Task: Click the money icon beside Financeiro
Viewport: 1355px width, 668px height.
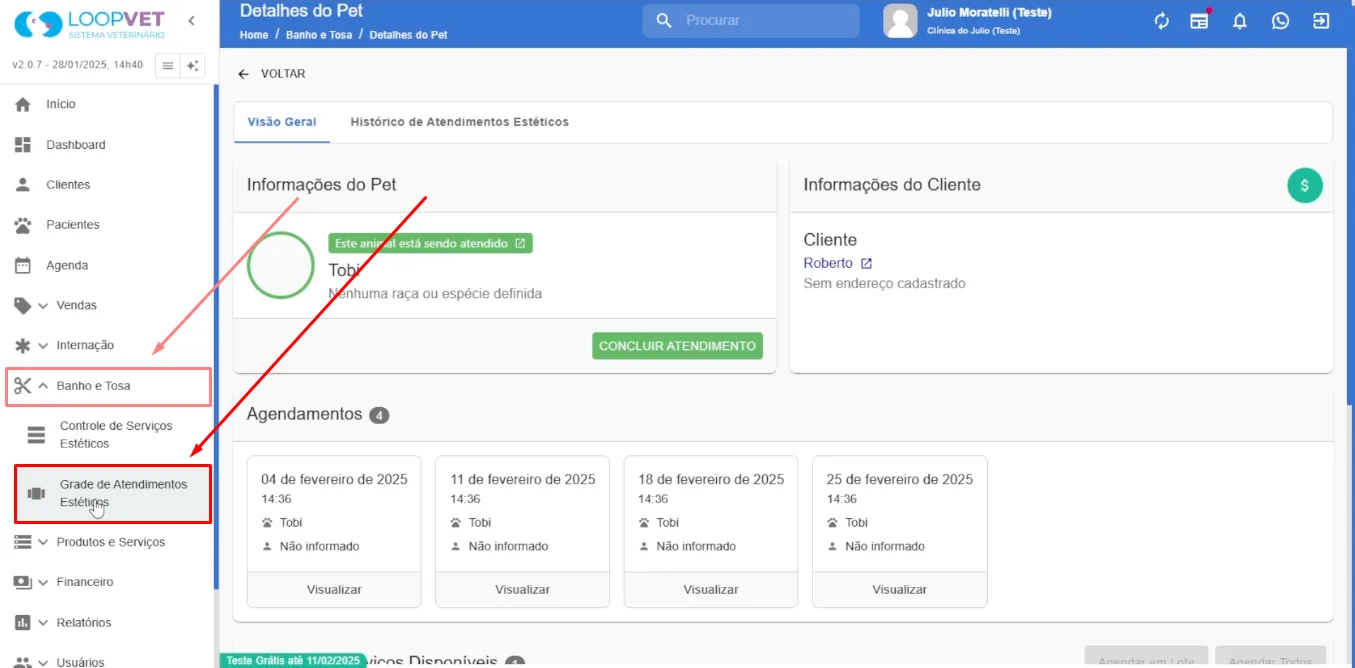Action: [x=22, y=582]
